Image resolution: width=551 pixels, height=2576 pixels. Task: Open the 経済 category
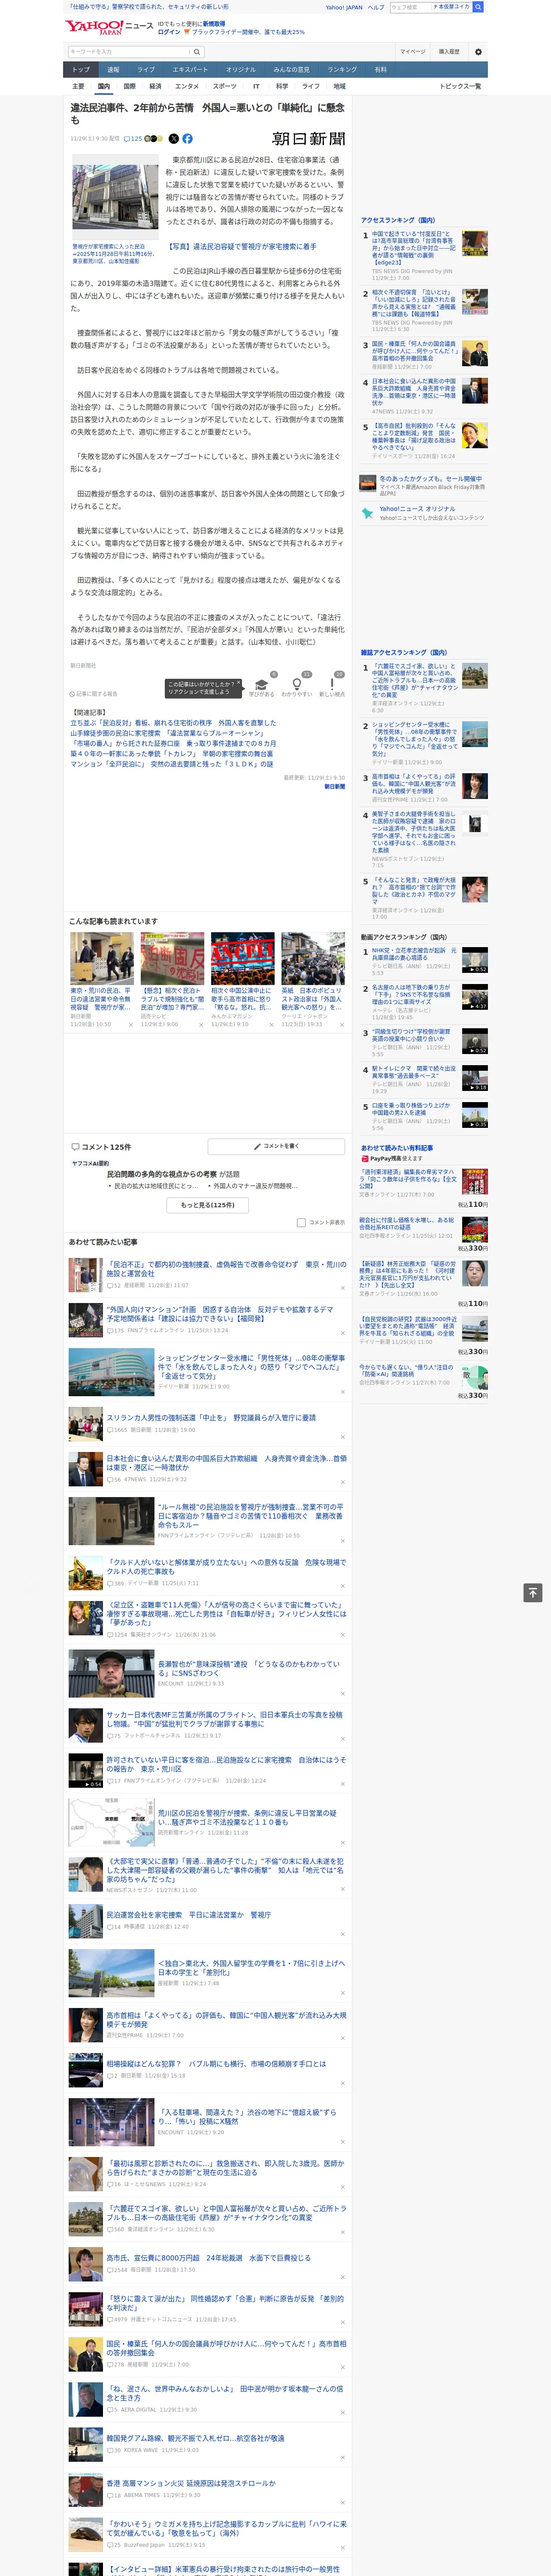155,86
